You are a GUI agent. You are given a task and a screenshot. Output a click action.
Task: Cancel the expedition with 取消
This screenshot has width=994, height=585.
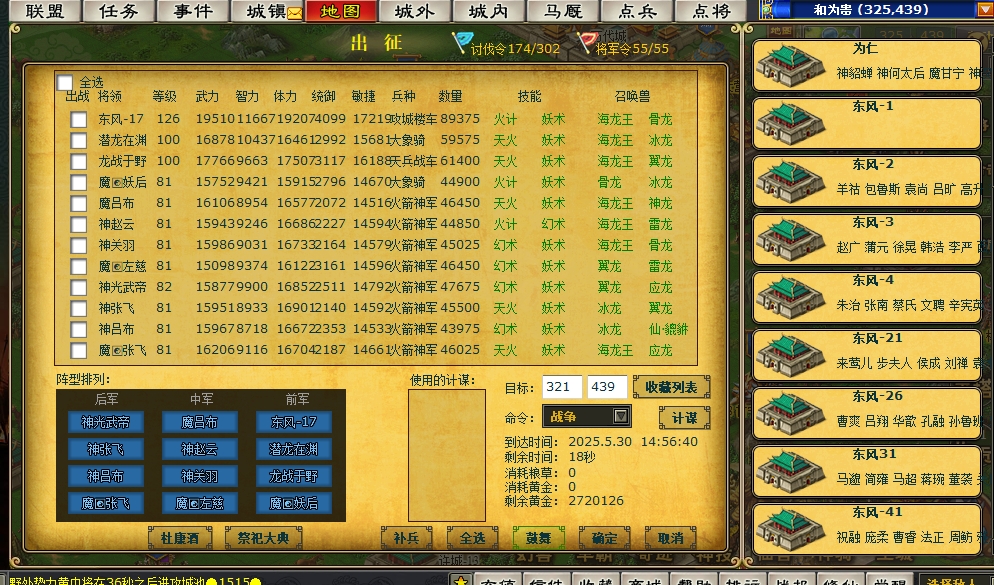670,538
